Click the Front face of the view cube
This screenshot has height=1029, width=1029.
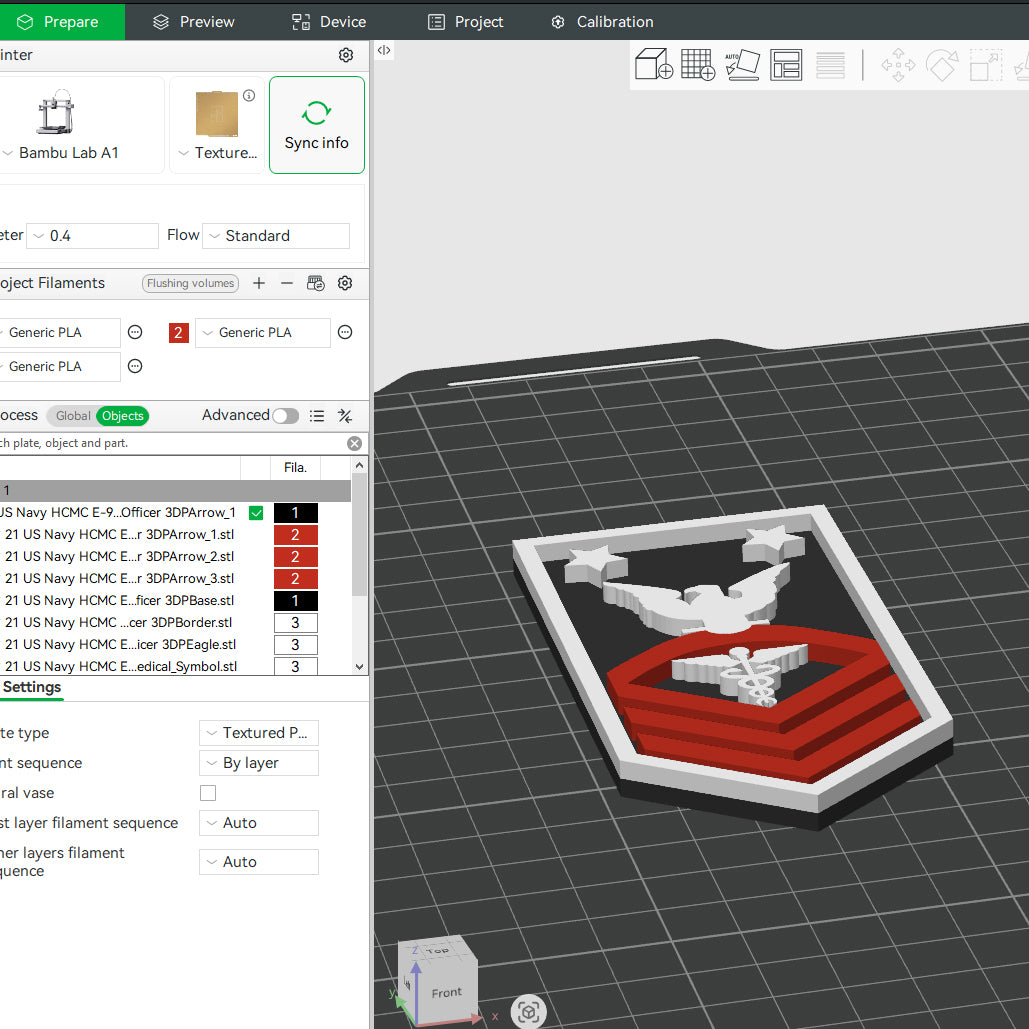[447, 992]
